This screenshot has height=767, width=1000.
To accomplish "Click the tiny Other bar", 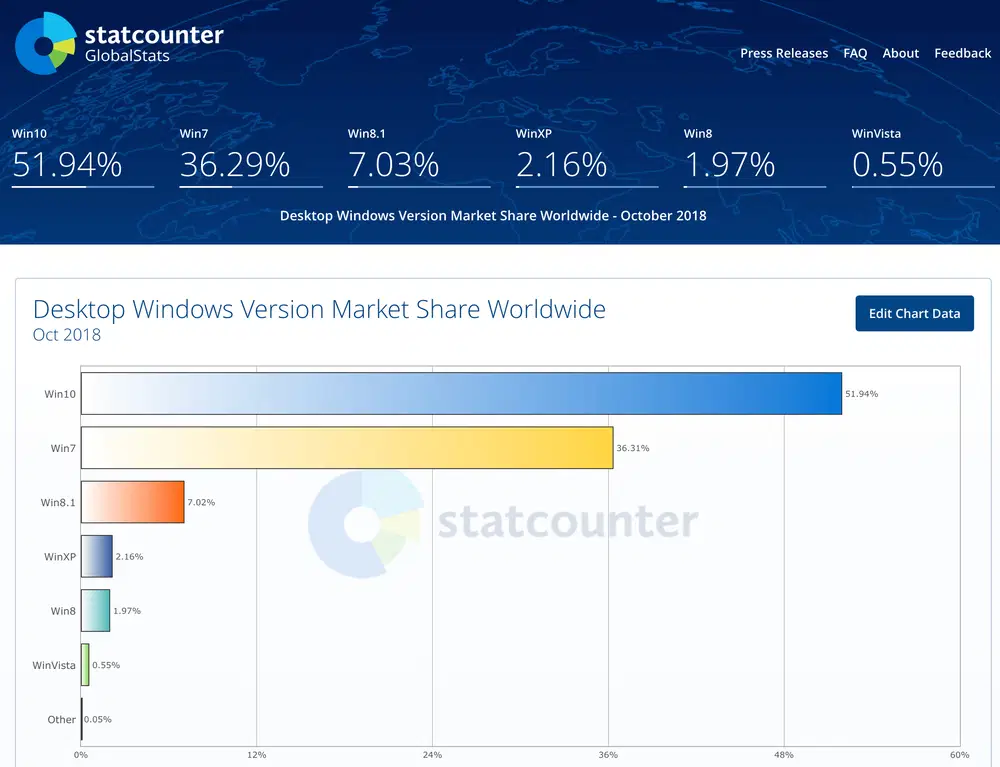I will tap(82, 719).
